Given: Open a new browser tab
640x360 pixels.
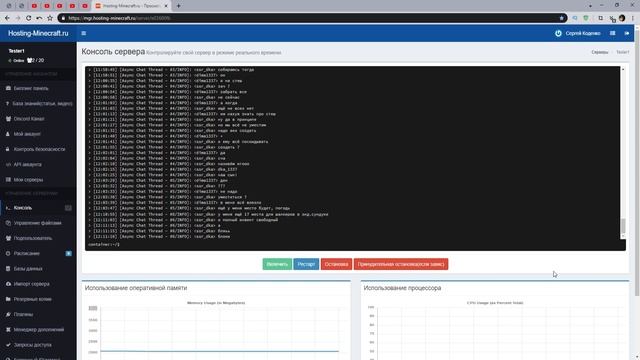Looking at the screenshot, I should click(178, 6).
